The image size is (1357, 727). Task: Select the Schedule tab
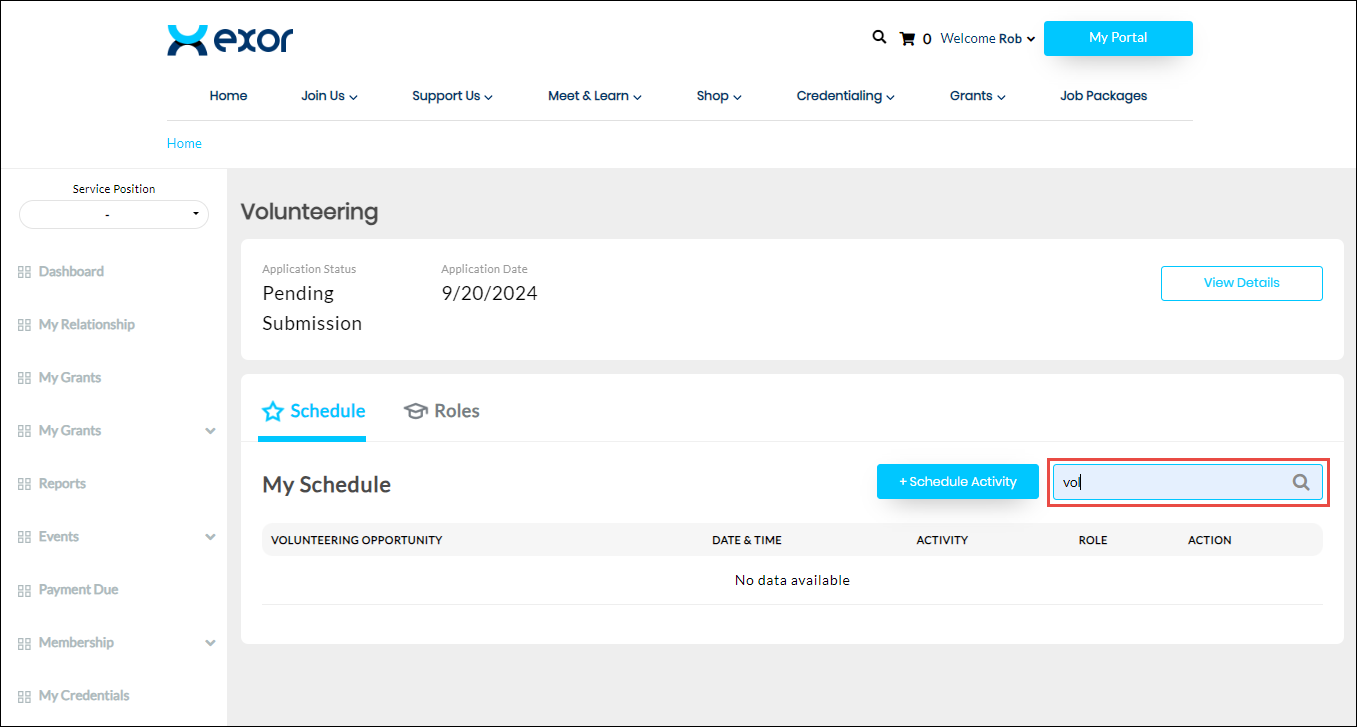coord(313,411)
